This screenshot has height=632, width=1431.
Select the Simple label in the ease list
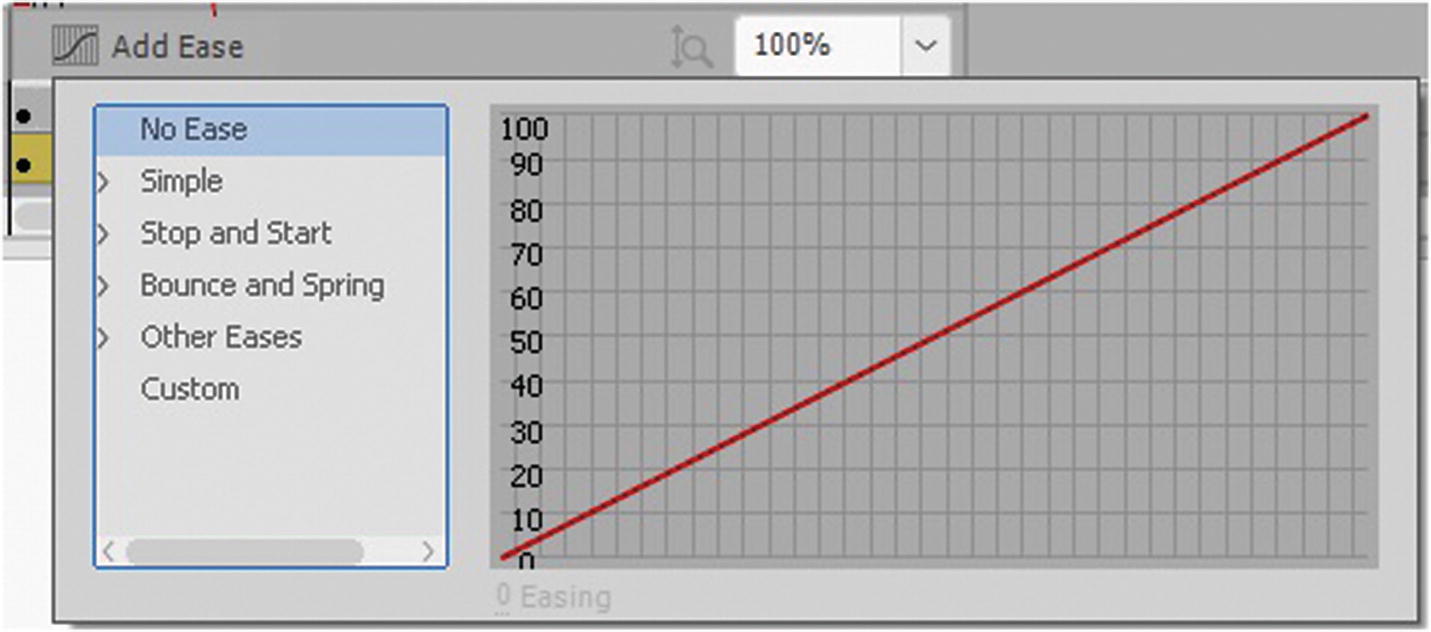181,182
